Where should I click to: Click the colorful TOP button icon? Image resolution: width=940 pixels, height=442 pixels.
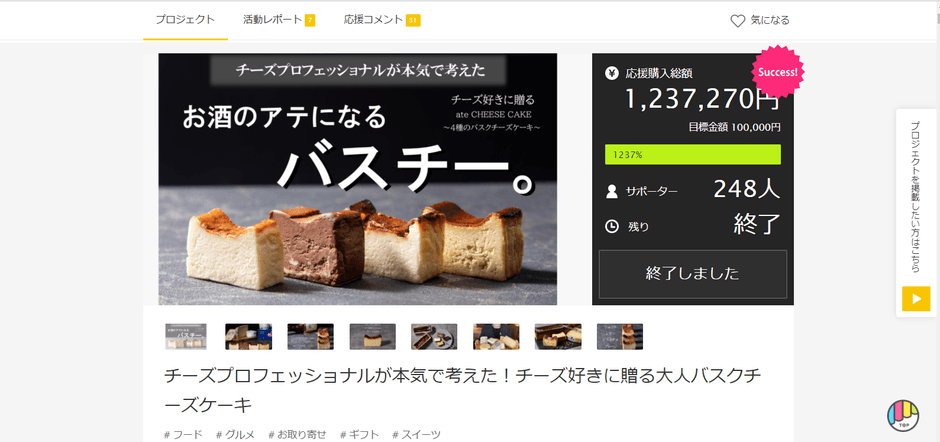903,415
